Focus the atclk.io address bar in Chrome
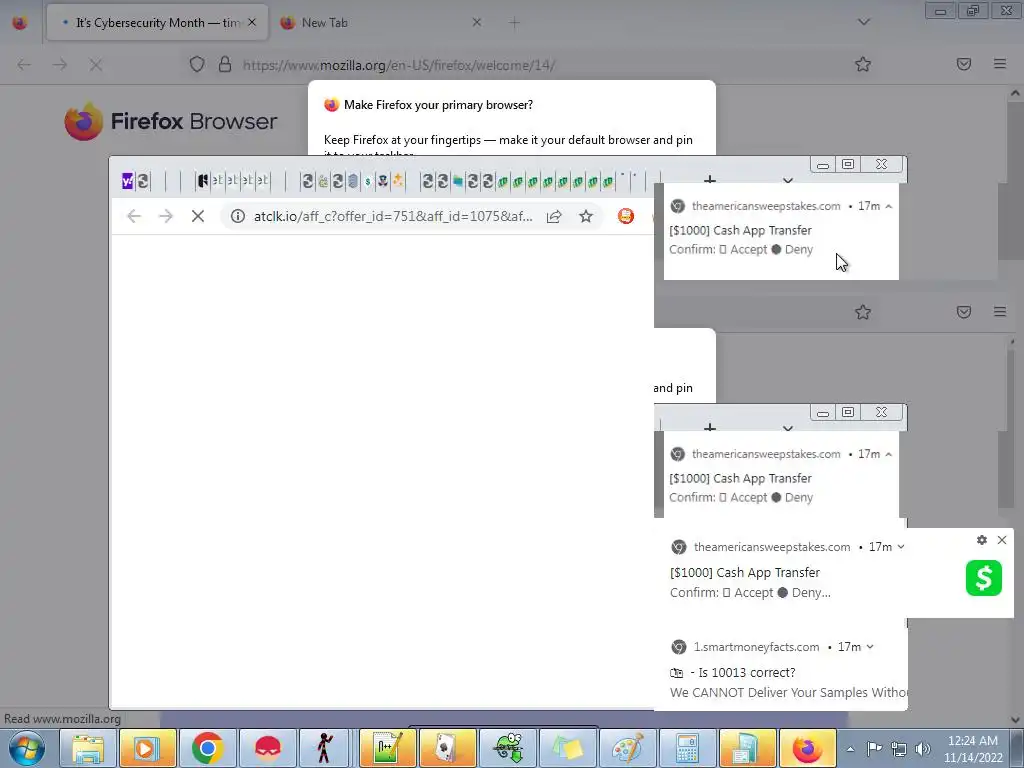The image size is (1024, 768). (x=393, y=216)
